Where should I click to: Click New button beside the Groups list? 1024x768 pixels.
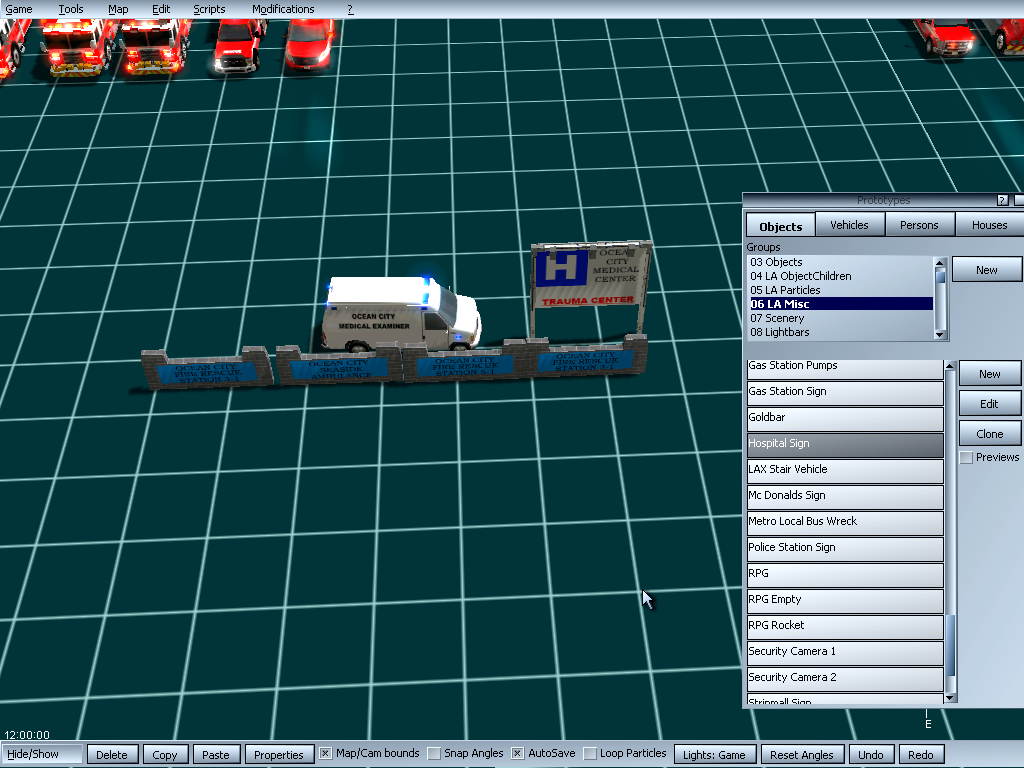pos(986,270)
